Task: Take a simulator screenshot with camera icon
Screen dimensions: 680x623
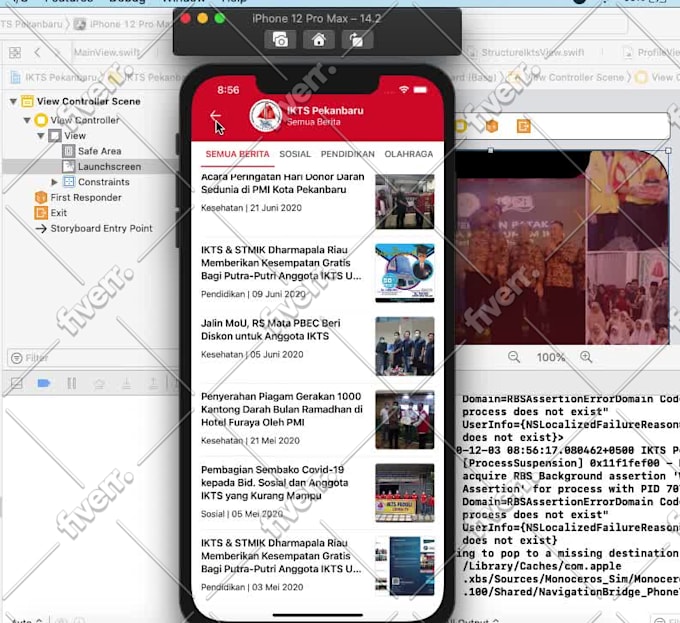Action: (x=280, y=40)
